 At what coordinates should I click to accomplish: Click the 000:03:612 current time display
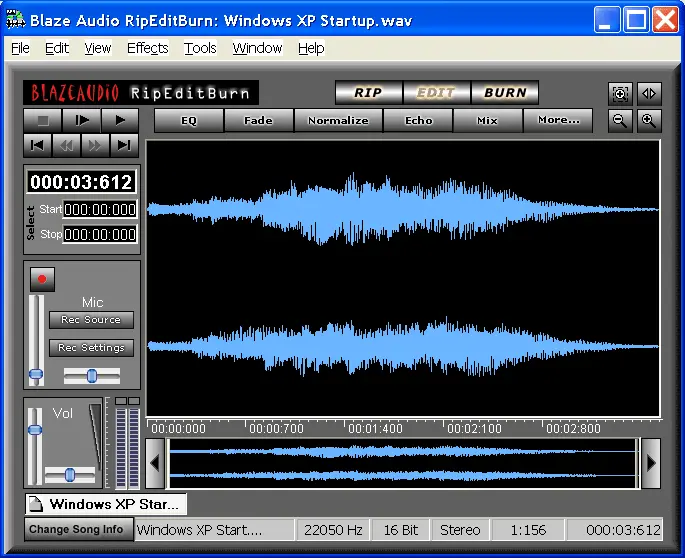coord(81,181)
